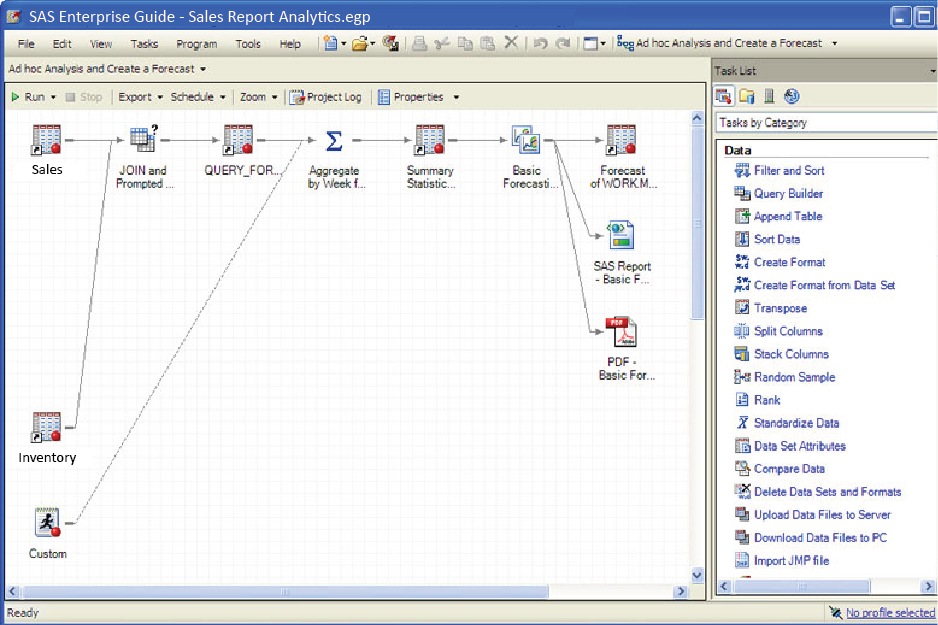Viewport: 938px width, 625px height.
Task: Click the New item toolbar icon
Action: tap(330, 43)
